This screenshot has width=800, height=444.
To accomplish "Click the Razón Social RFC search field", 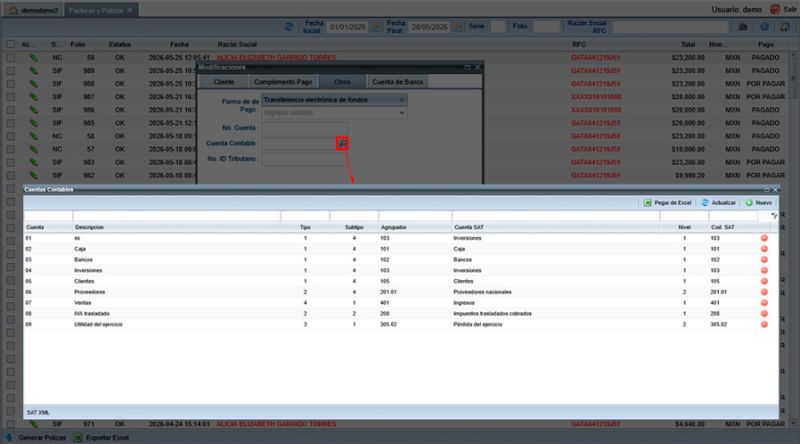I will click(670, 27).
